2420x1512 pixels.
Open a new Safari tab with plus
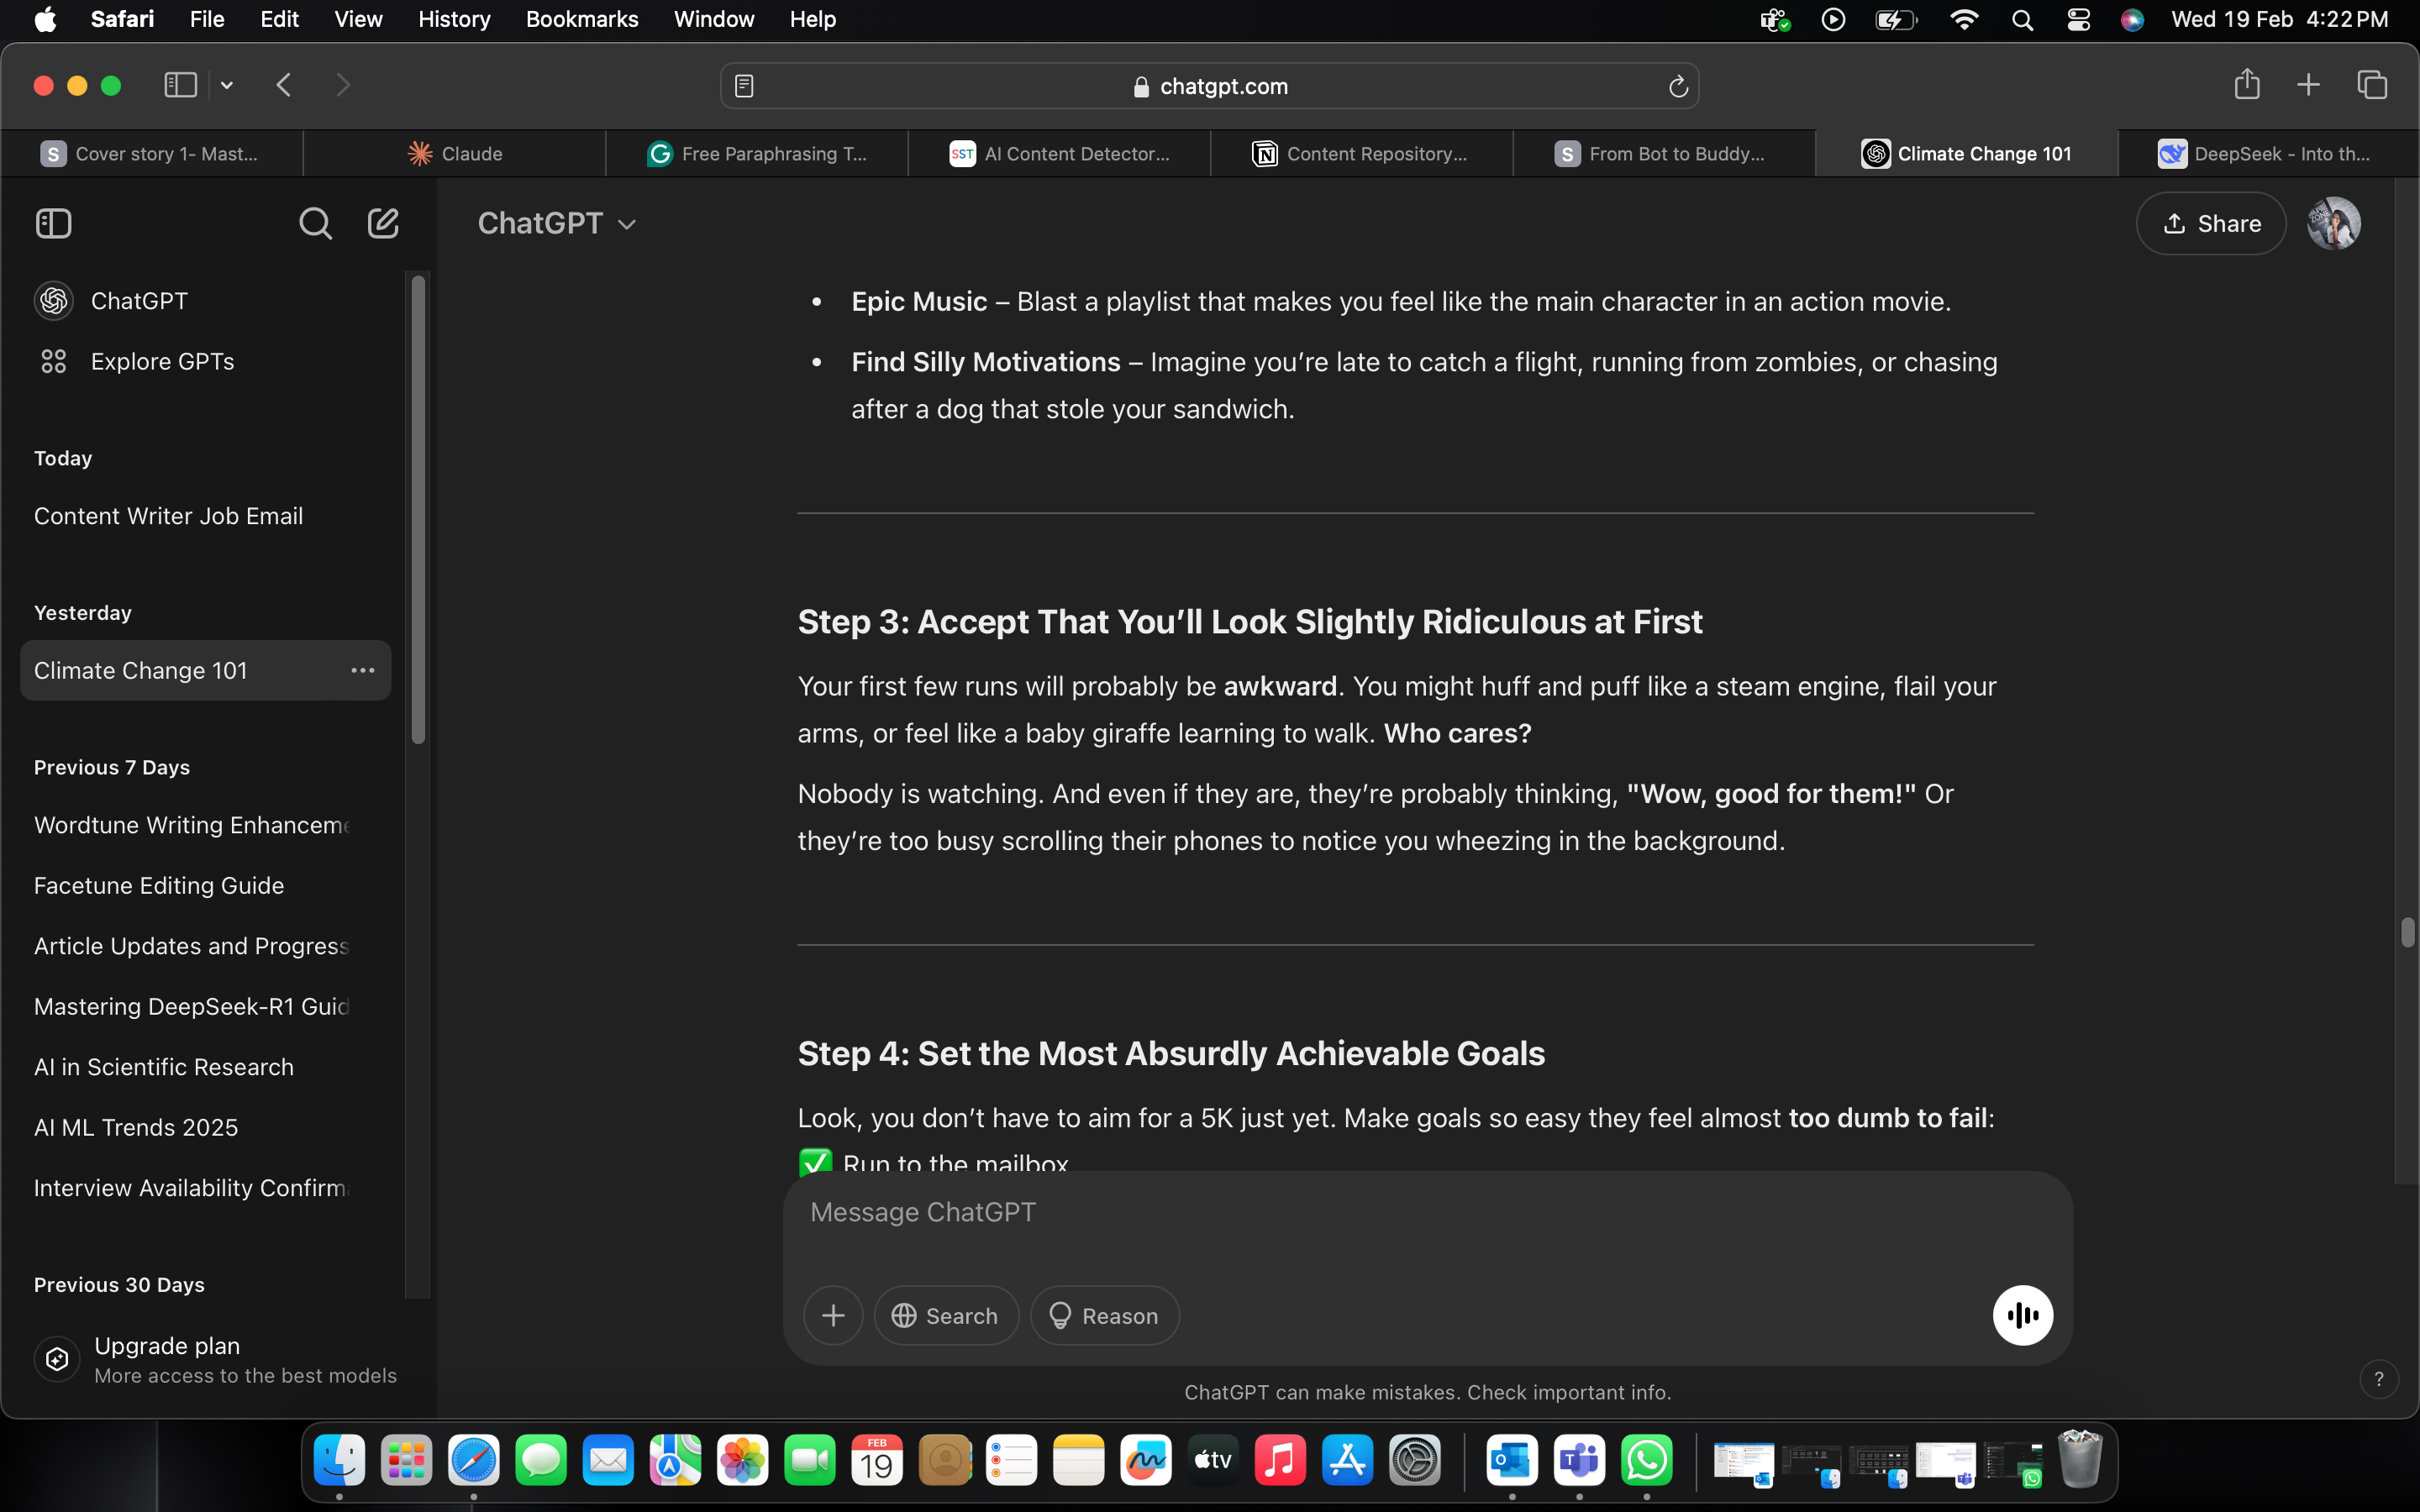tap(2308, 85)
